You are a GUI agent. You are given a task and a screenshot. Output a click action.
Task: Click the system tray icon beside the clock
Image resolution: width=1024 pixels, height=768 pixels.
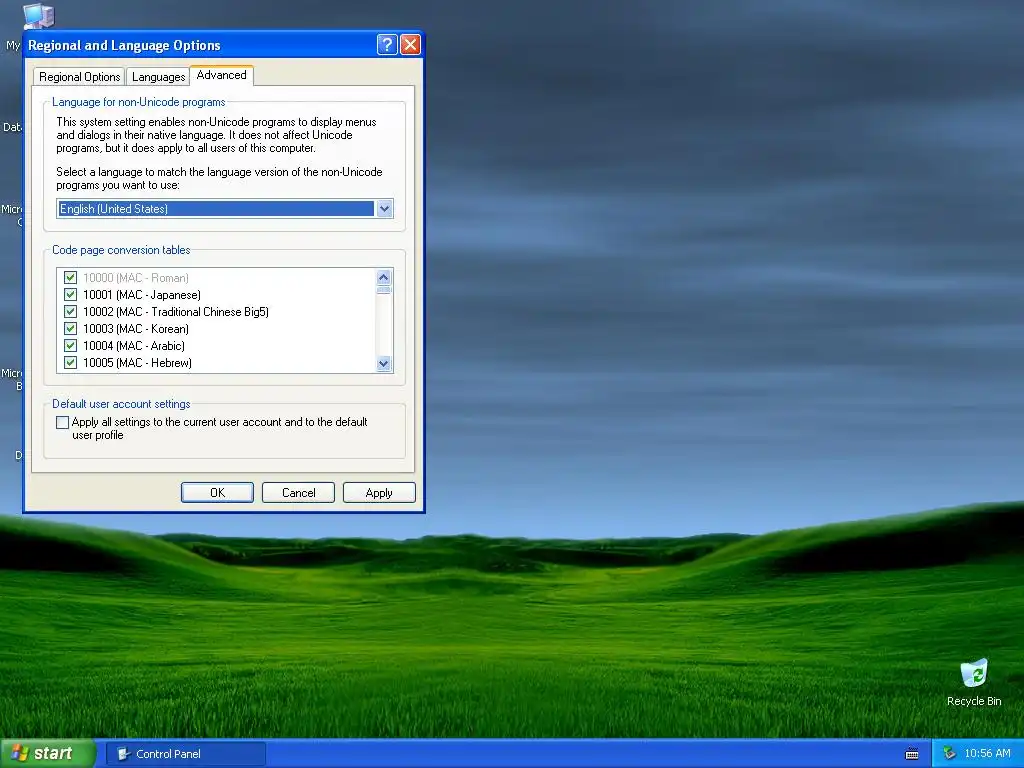(950, 754)
